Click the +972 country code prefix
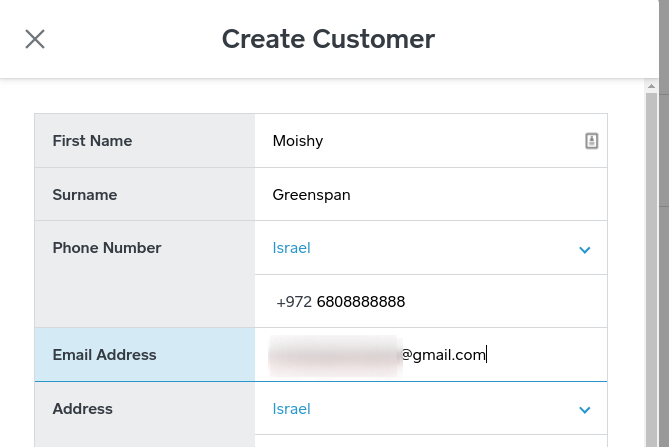This screenshot has width=669, height=447. 294,301
